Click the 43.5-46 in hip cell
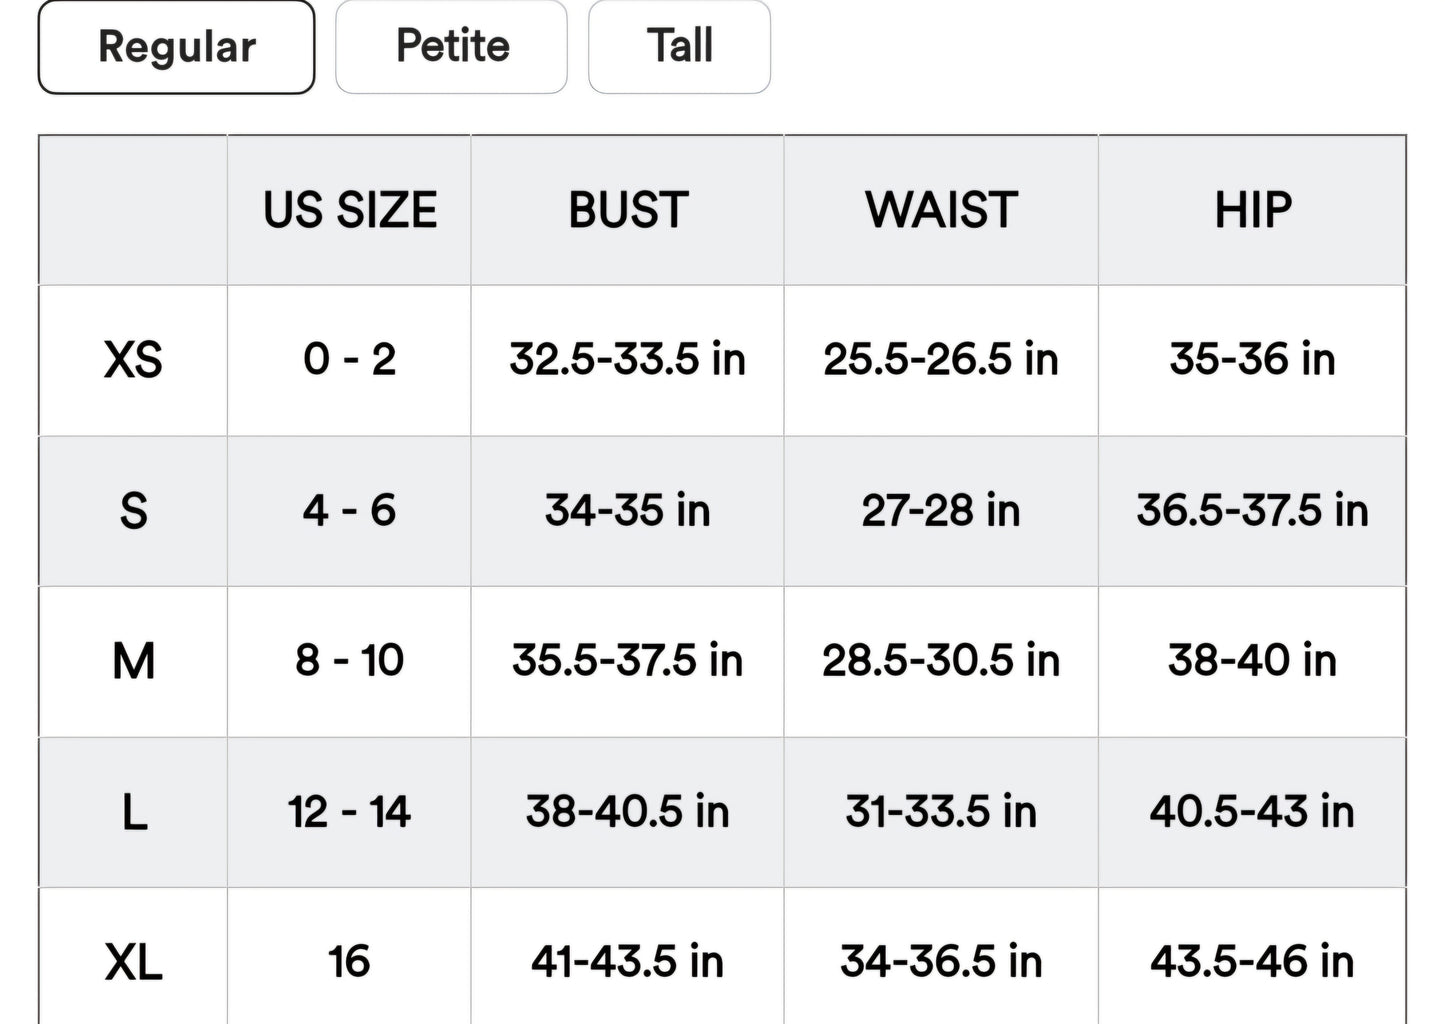Screen dimensions: 1445x1024 pyautogui.click(x=1252, y=962)
